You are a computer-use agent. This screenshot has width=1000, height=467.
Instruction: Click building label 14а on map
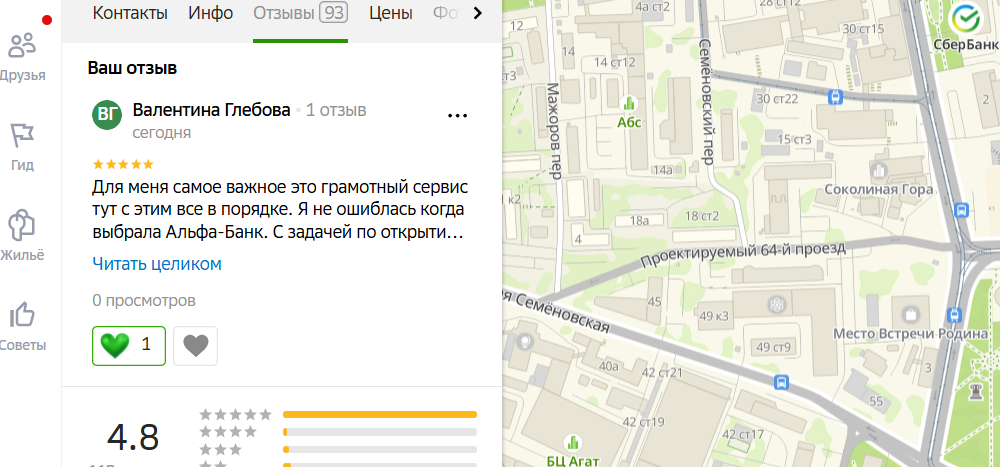(x=663, y=170)
